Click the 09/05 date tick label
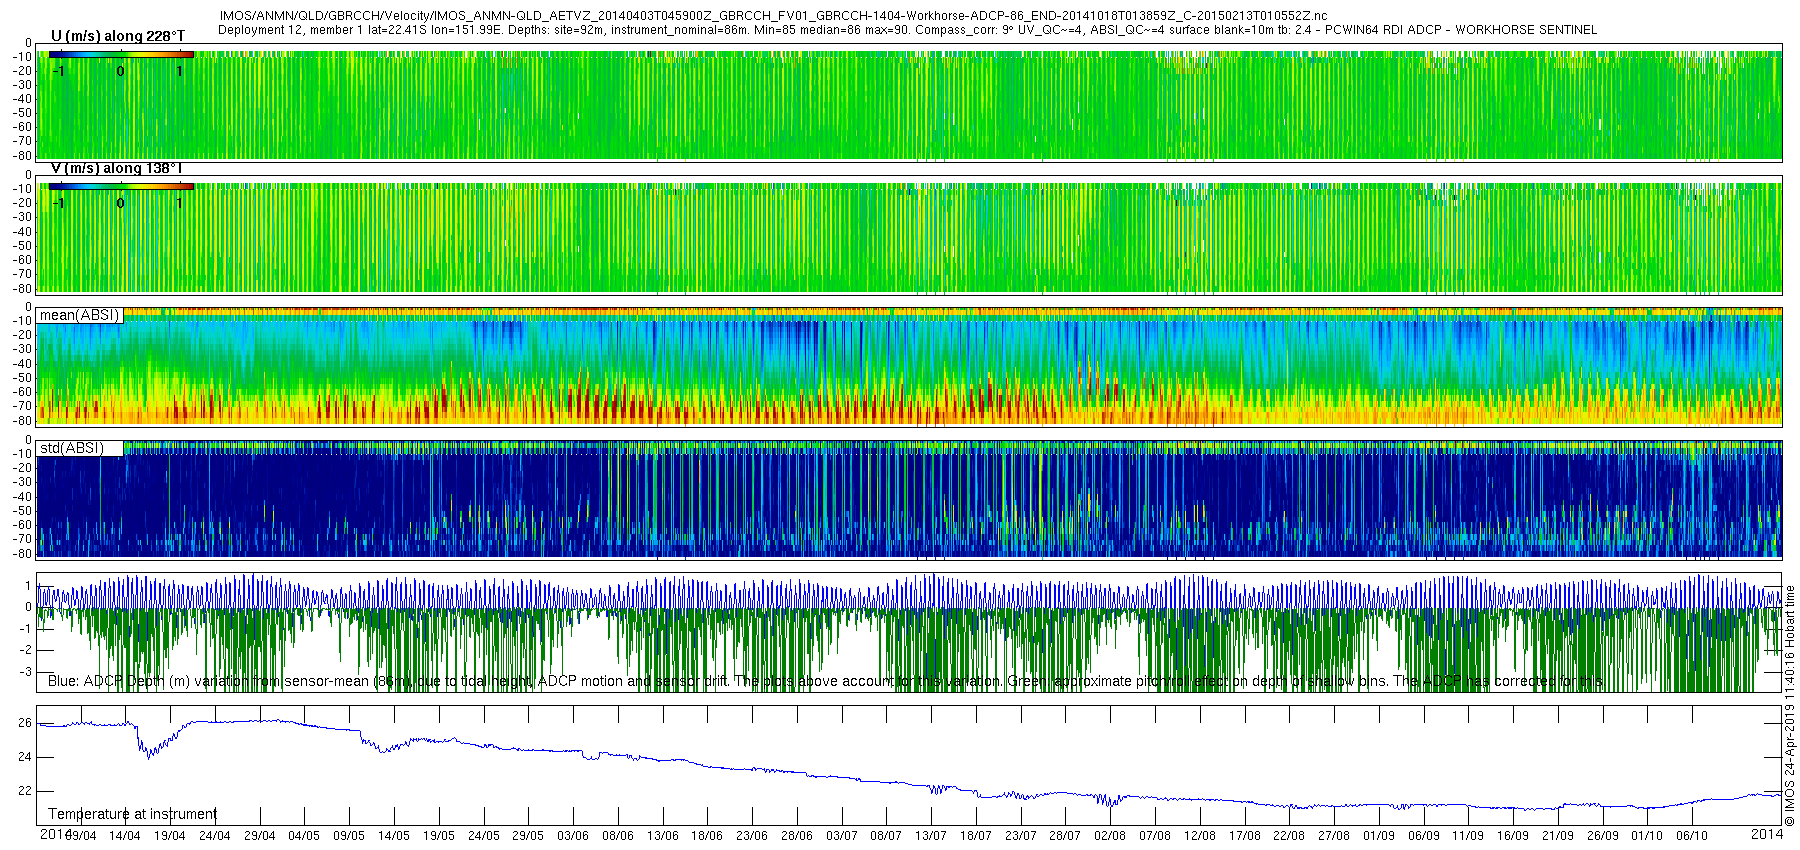 click(349, 836)
